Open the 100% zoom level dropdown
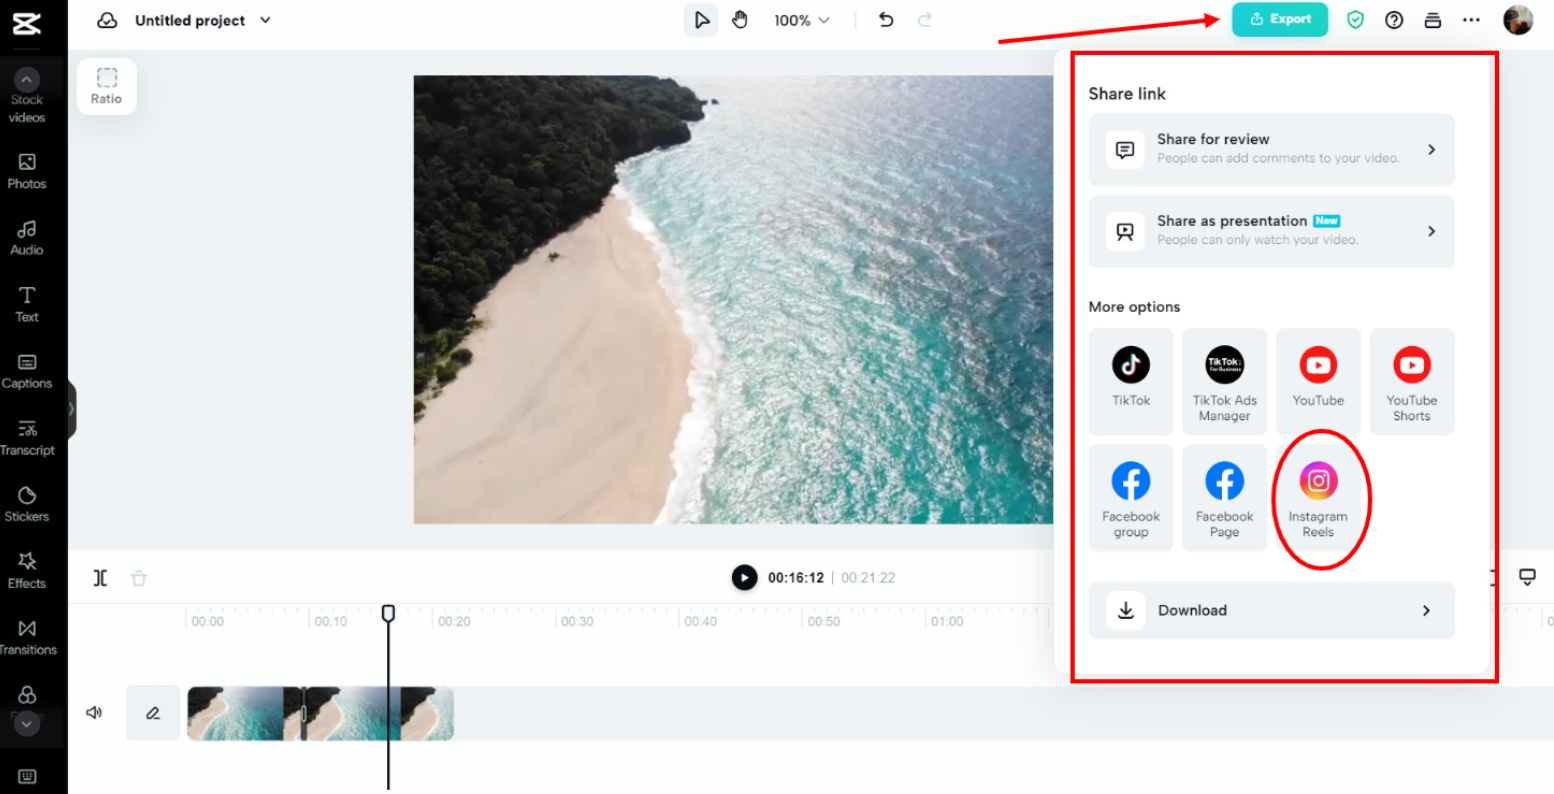This screenshot has width=1554, height=794. [801, 19]
